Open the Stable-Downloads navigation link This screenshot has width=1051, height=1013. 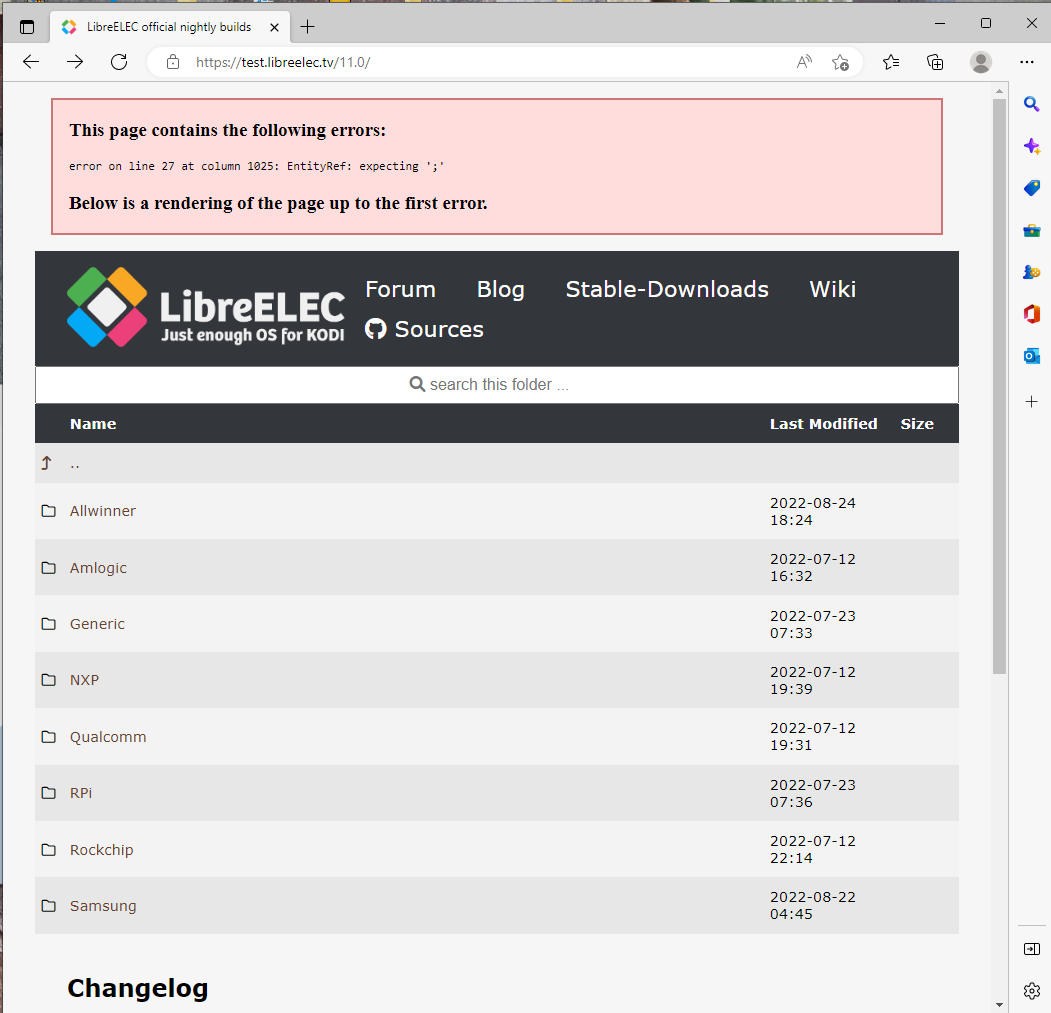click(x=667, y=290)
